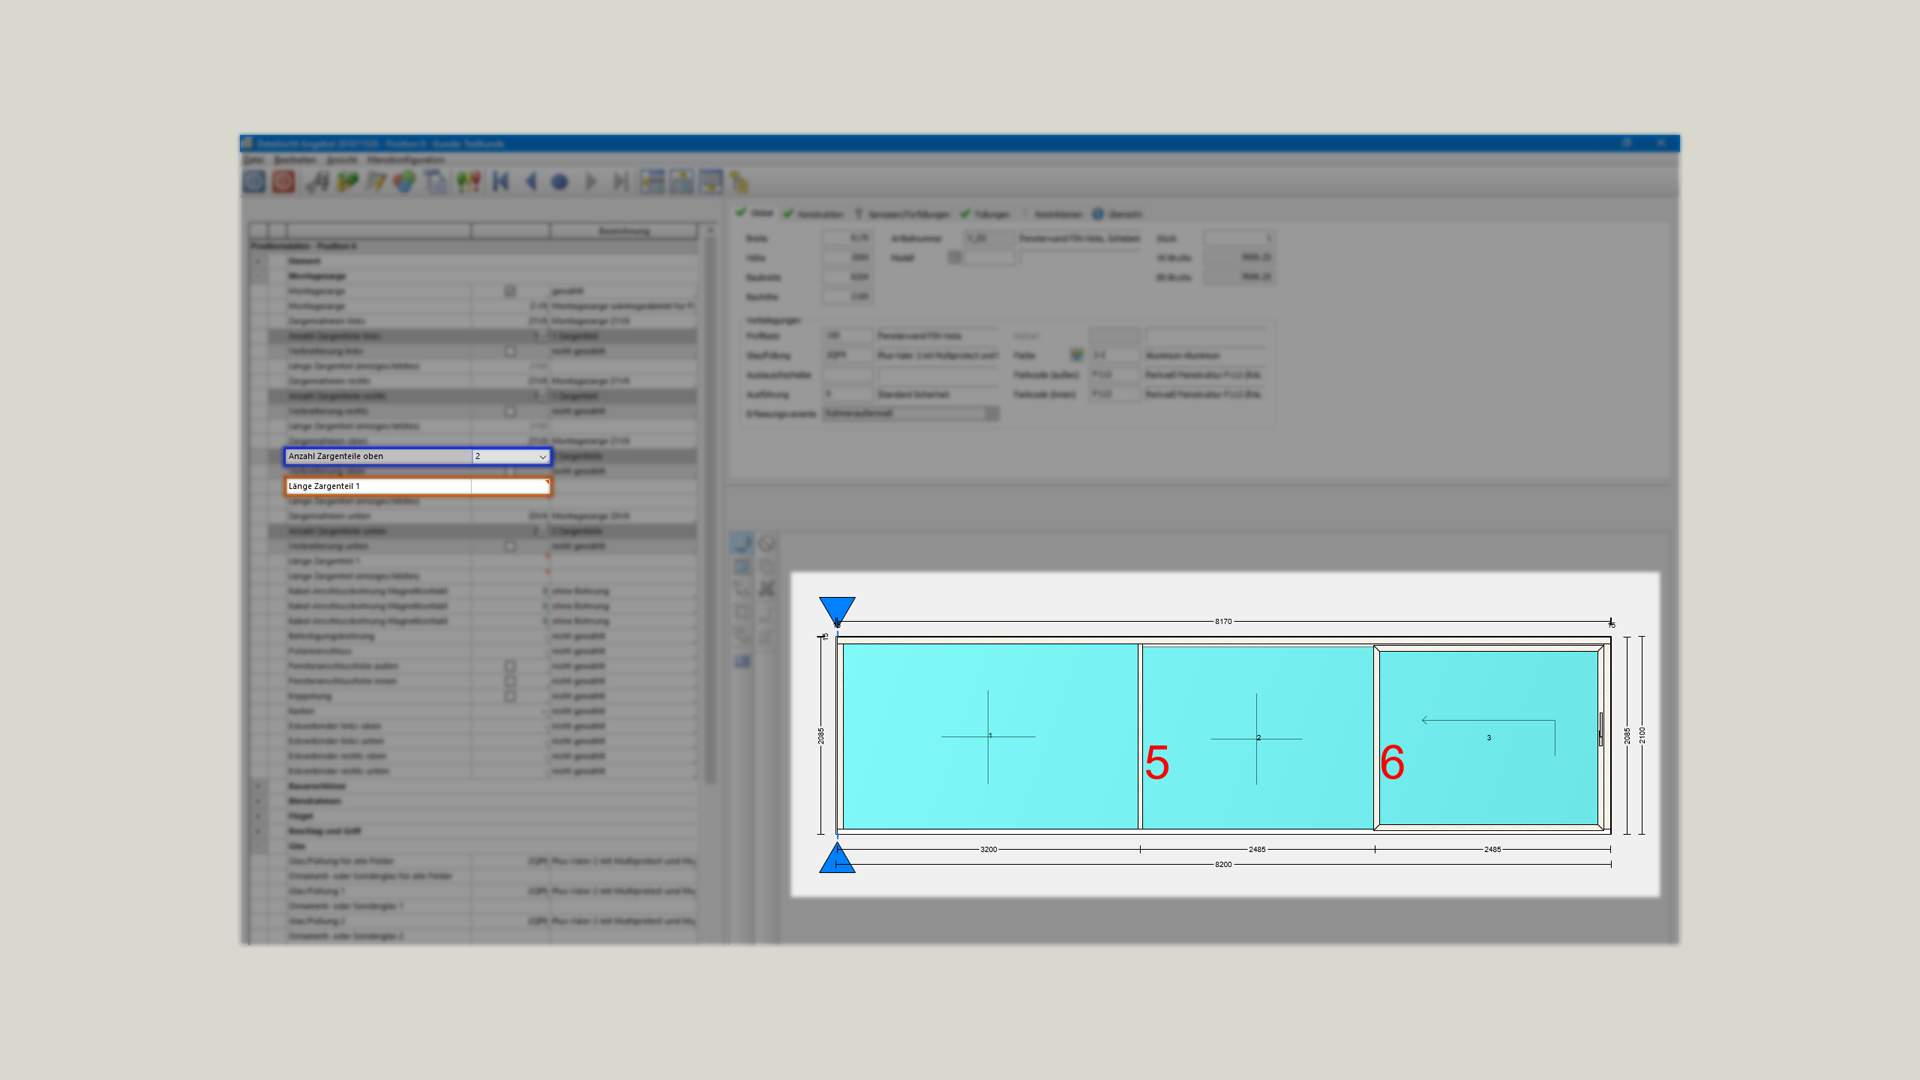Go to next position in toolbar
The image size is (1920, 1080).
[590, 182]
